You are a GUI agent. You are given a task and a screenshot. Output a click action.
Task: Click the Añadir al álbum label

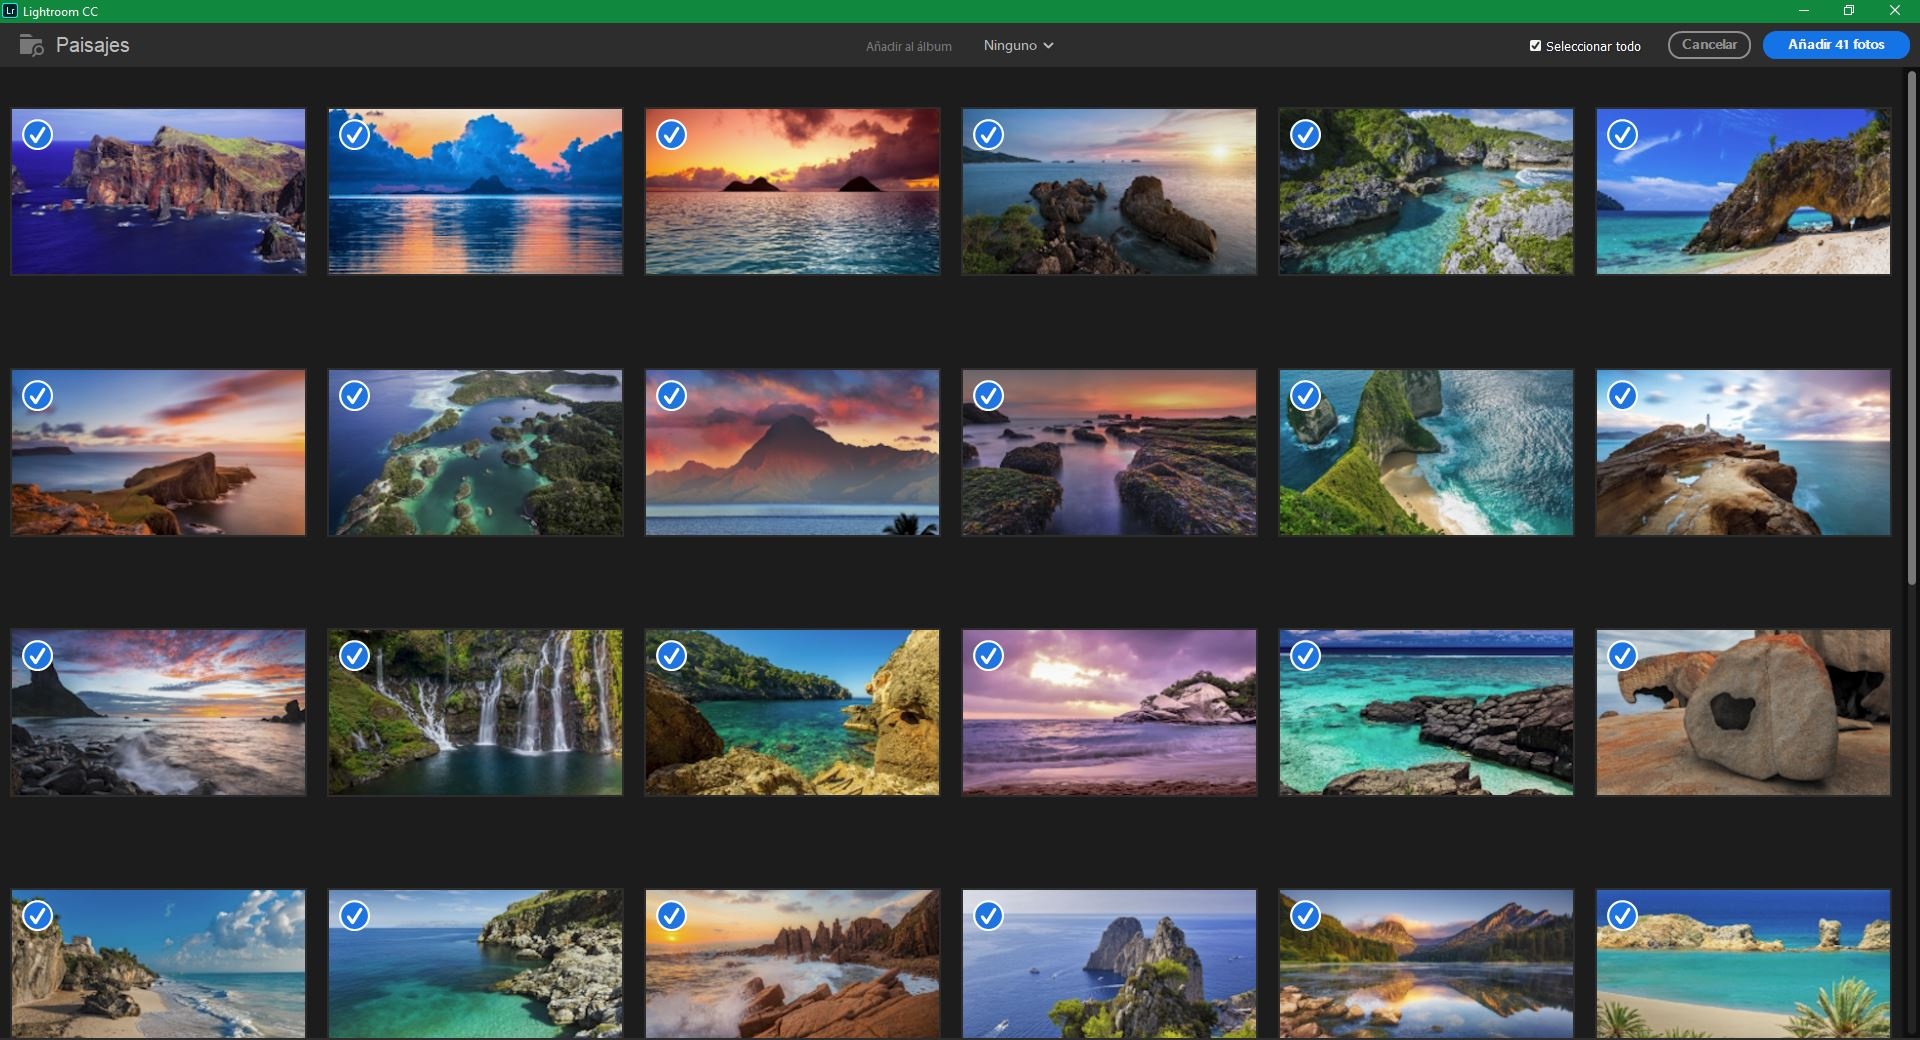pos(908,47)
